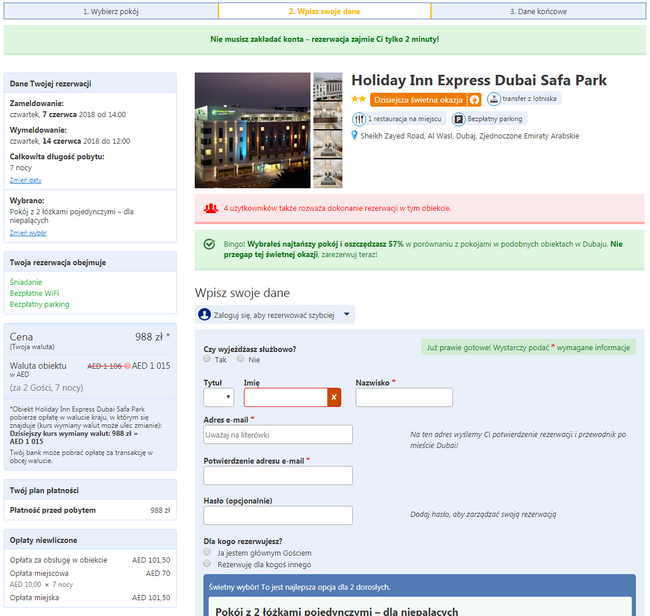This screenshot has height=616, width=650.
Task: Click the red users group icon
Action: (x=211, y=208)
